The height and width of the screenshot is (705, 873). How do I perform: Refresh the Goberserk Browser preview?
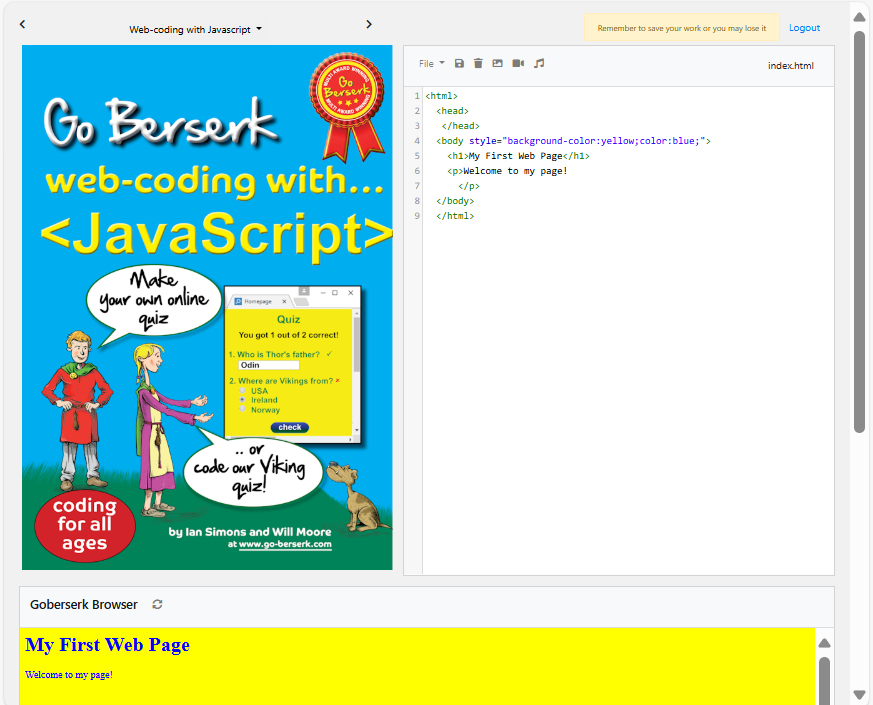[158, 604]
